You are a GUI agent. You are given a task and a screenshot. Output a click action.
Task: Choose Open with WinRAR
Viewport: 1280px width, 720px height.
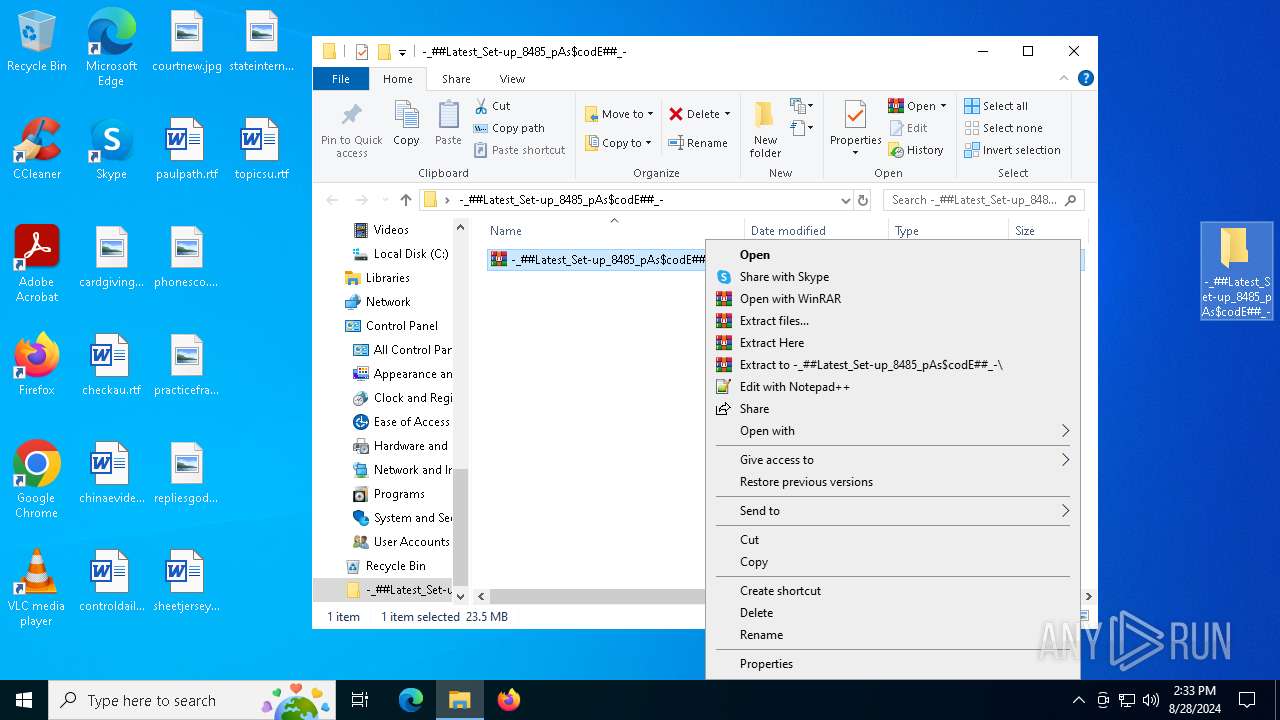[892, 299]
